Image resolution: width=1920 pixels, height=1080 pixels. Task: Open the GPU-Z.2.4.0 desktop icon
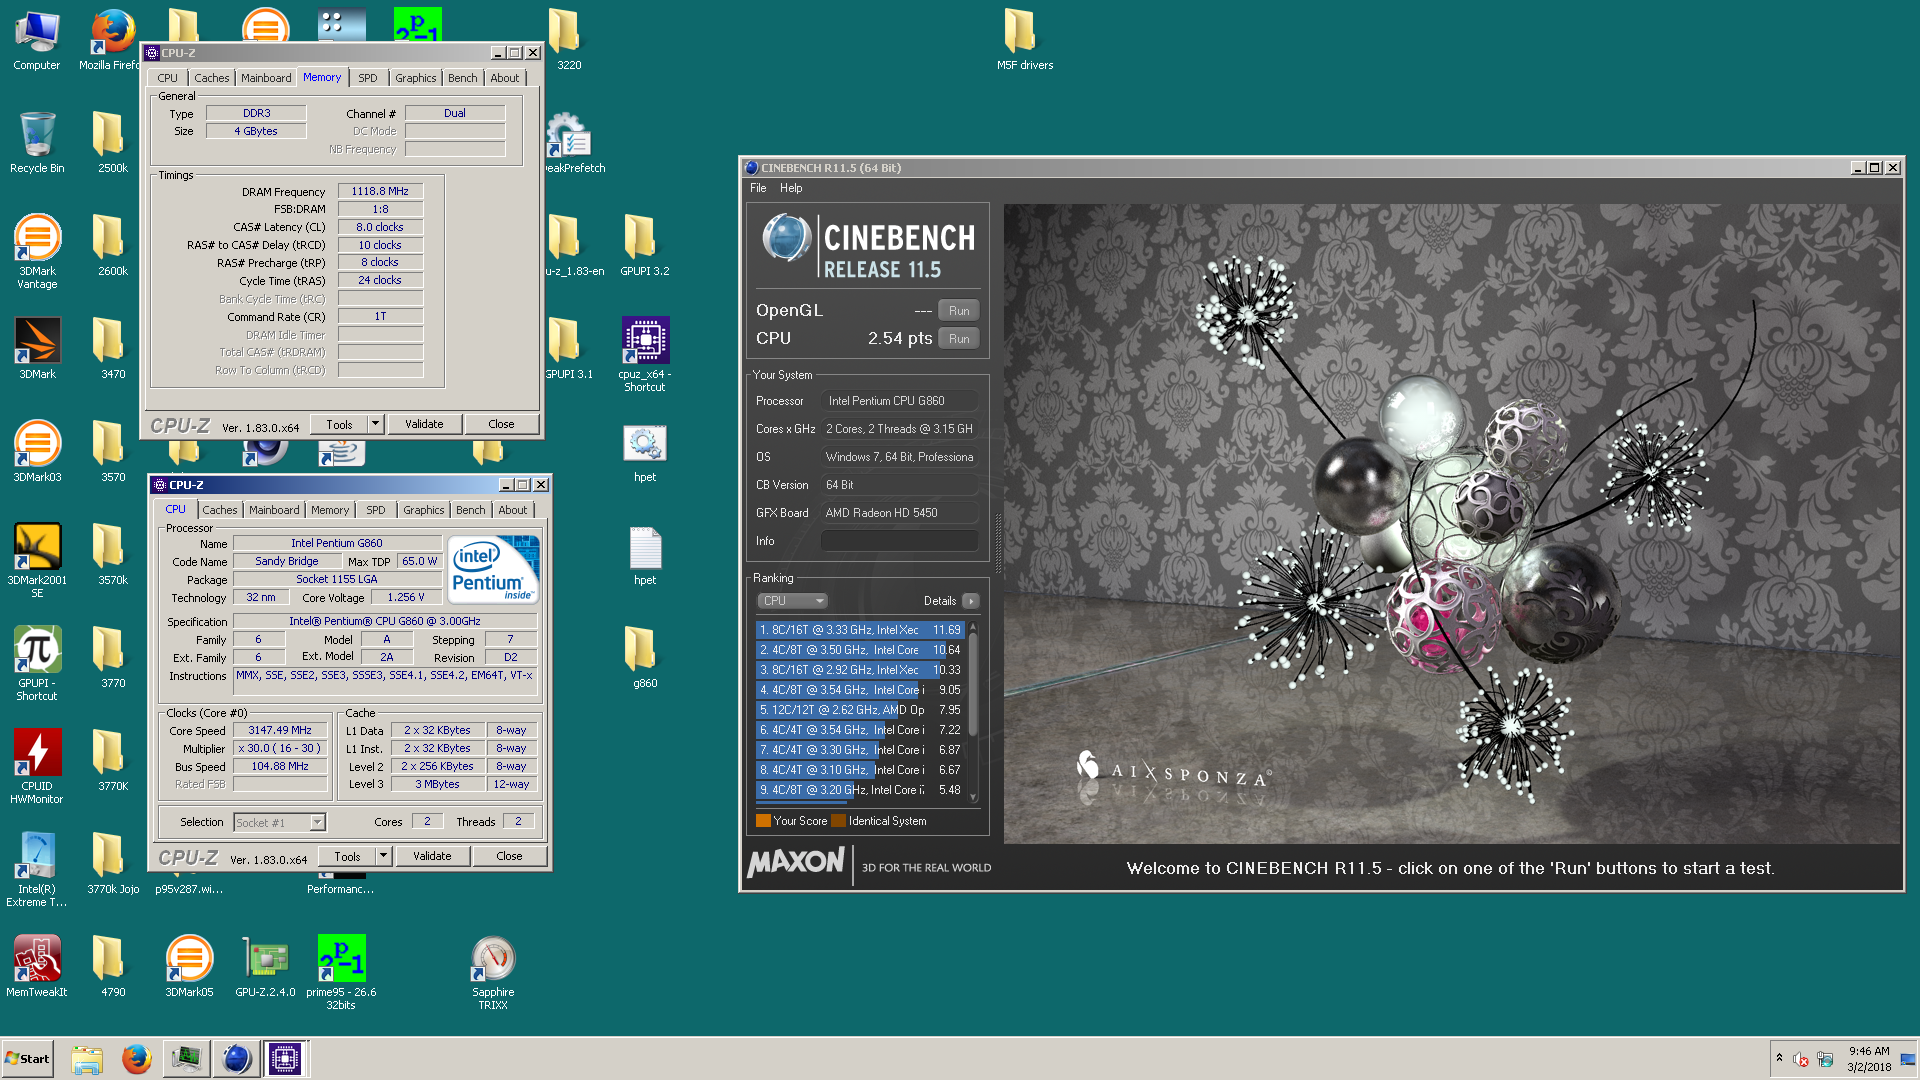pyautogui.click(x=265, y=966)
